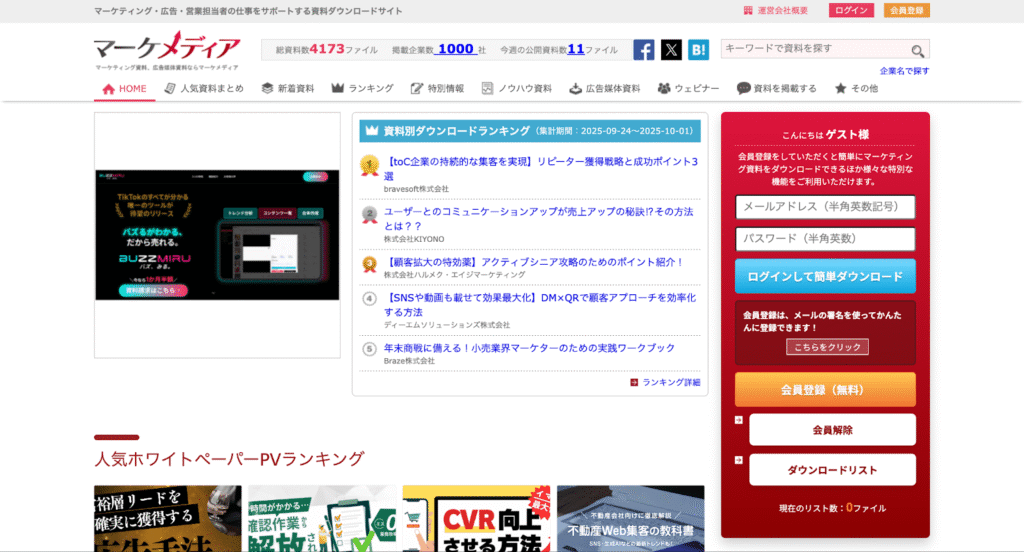Click the red arrow beside 会員解除

pos(739,420)
